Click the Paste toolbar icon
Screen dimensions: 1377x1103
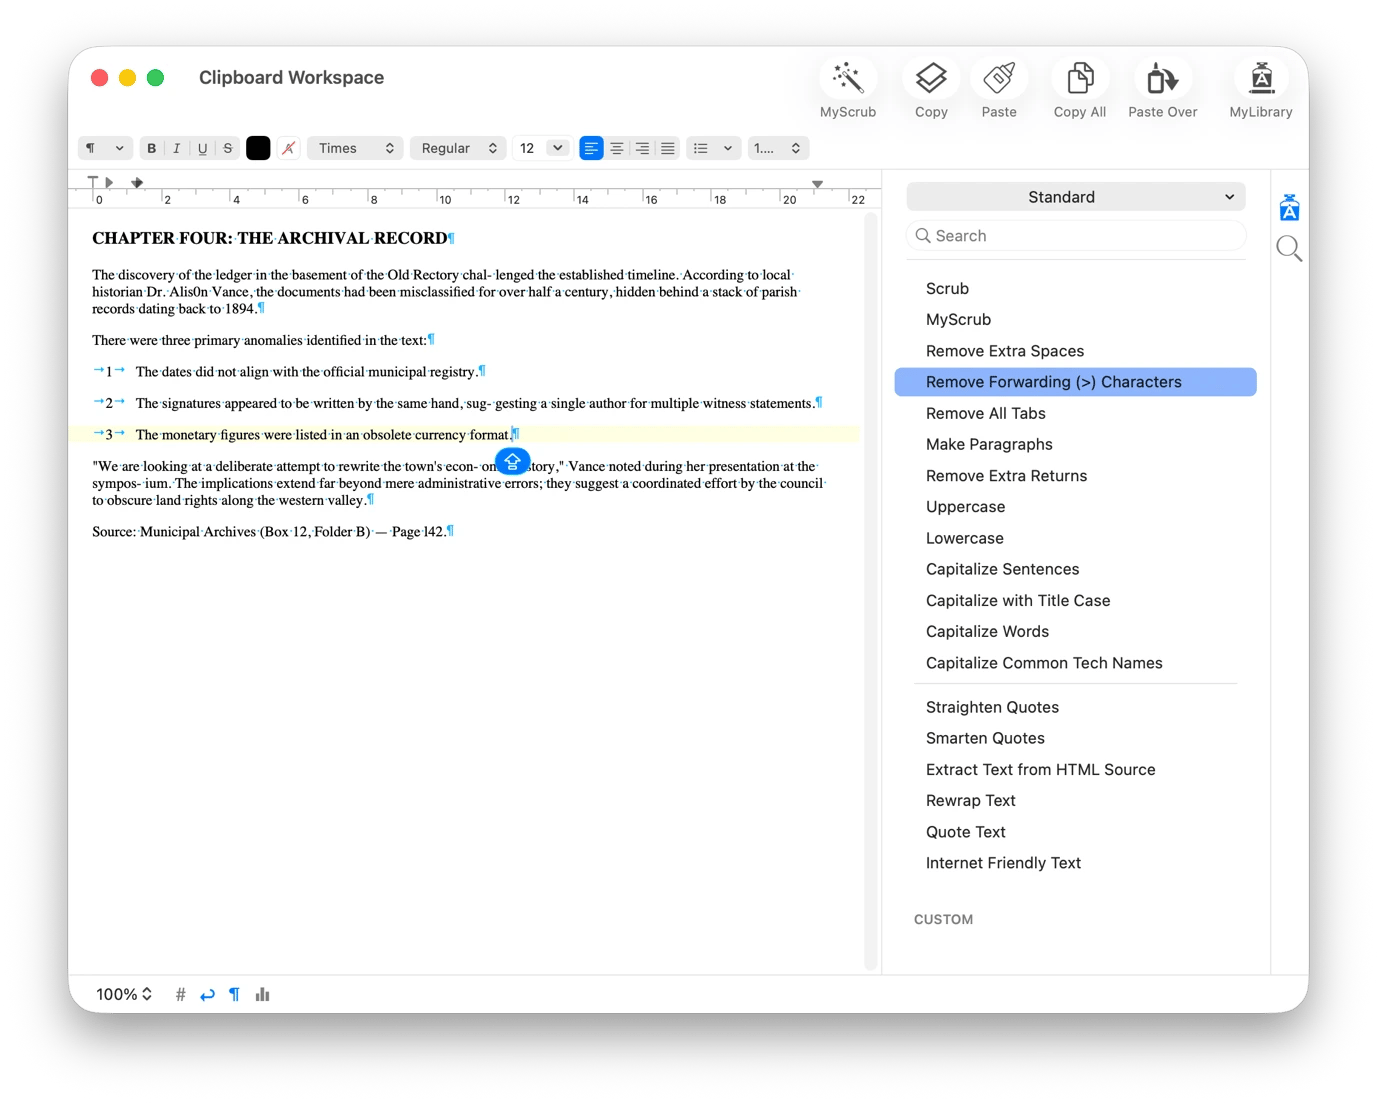(x=999, y=78)
